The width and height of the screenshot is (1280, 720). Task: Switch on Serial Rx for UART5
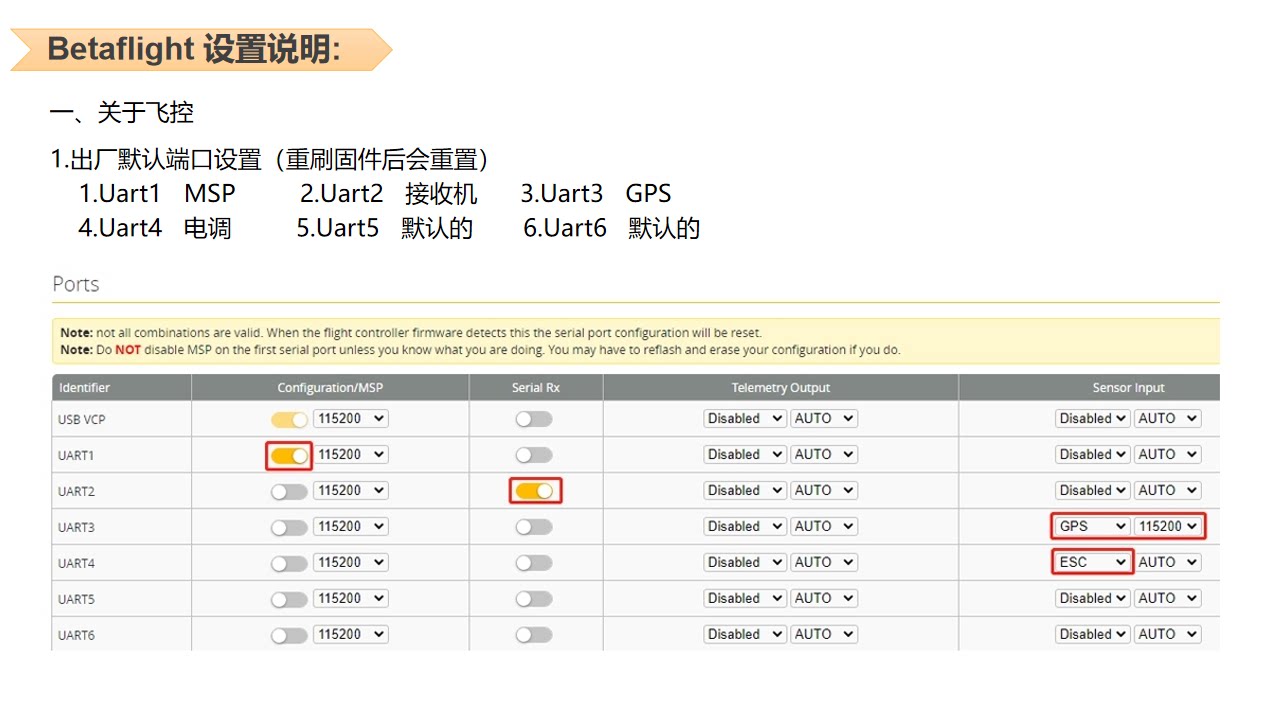(x=534, y=599)
